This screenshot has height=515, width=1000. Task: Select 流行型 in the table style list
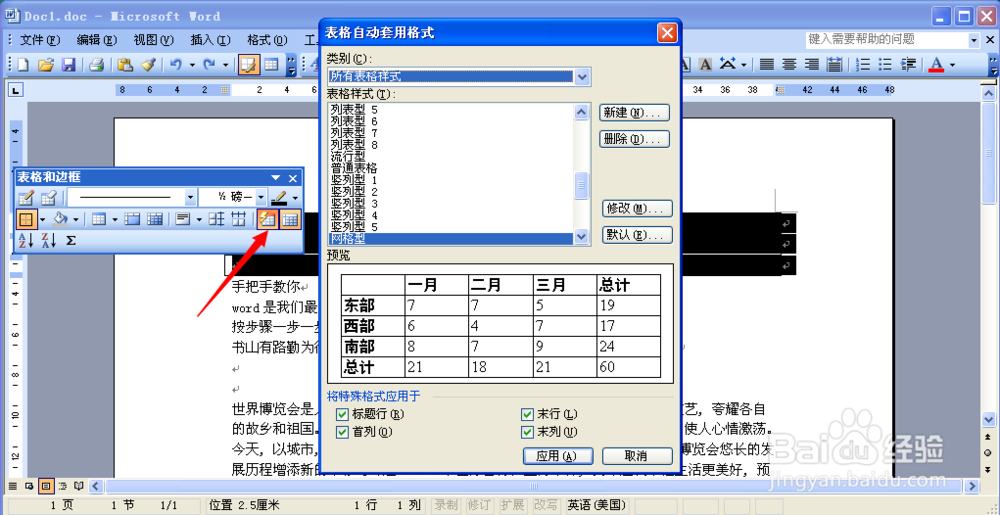(348, 156)
